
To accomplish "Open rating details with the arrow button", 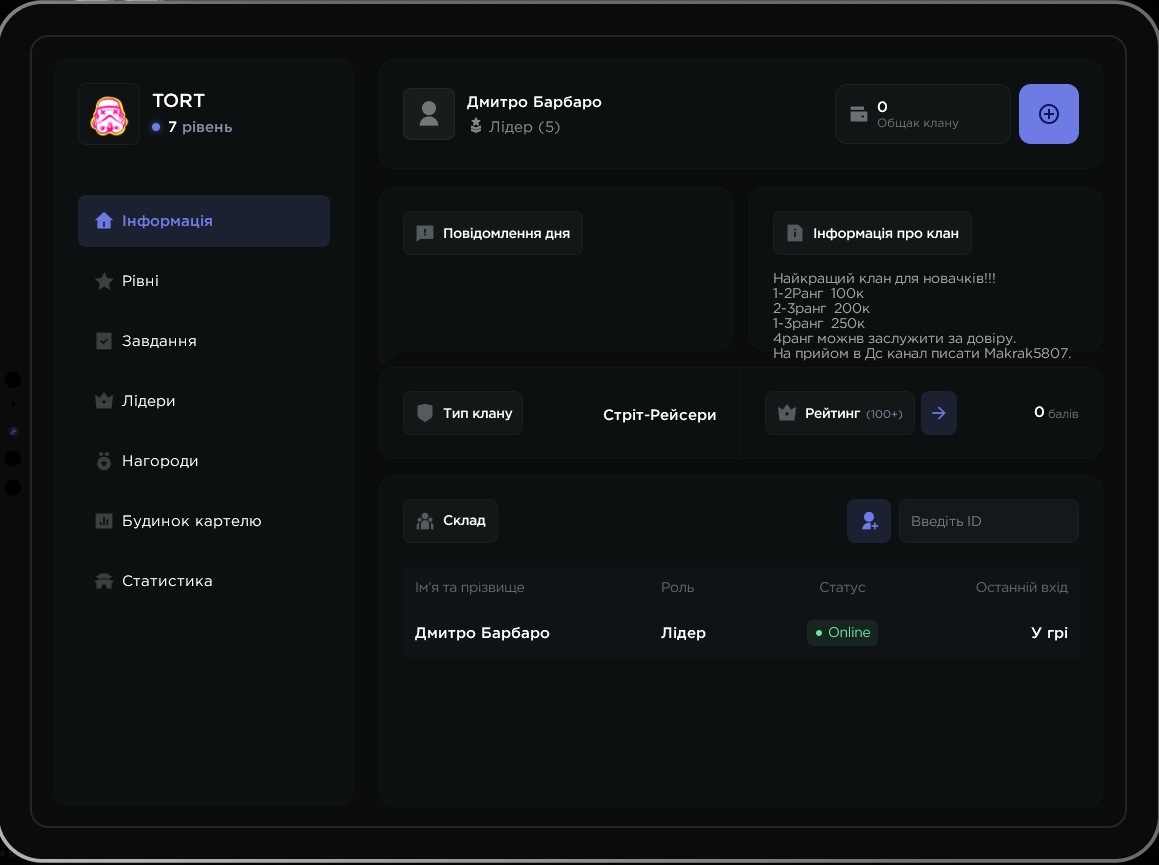I will [939, 413].
